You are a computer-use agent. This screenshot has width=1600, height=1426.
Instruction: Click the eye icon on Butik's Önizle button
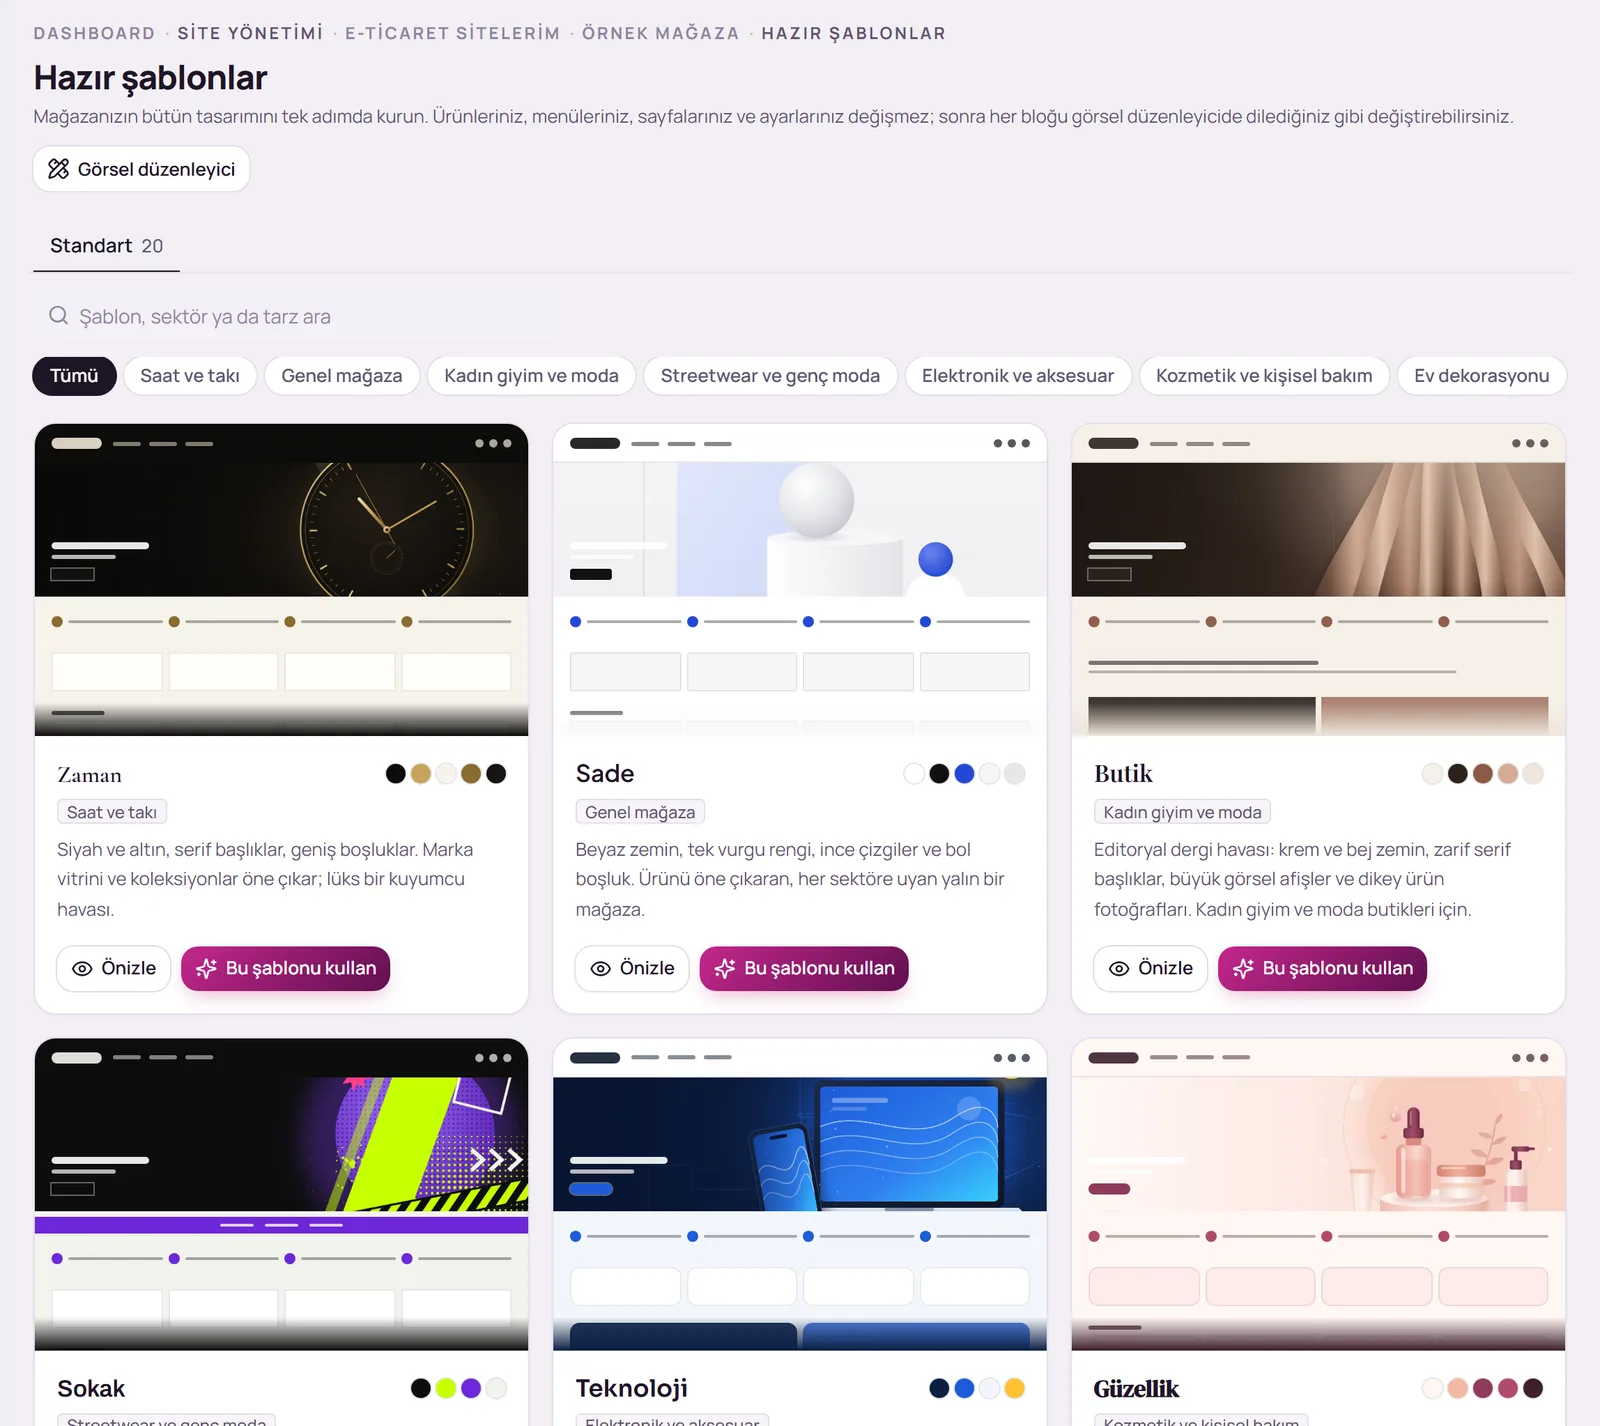[1119, 969]
